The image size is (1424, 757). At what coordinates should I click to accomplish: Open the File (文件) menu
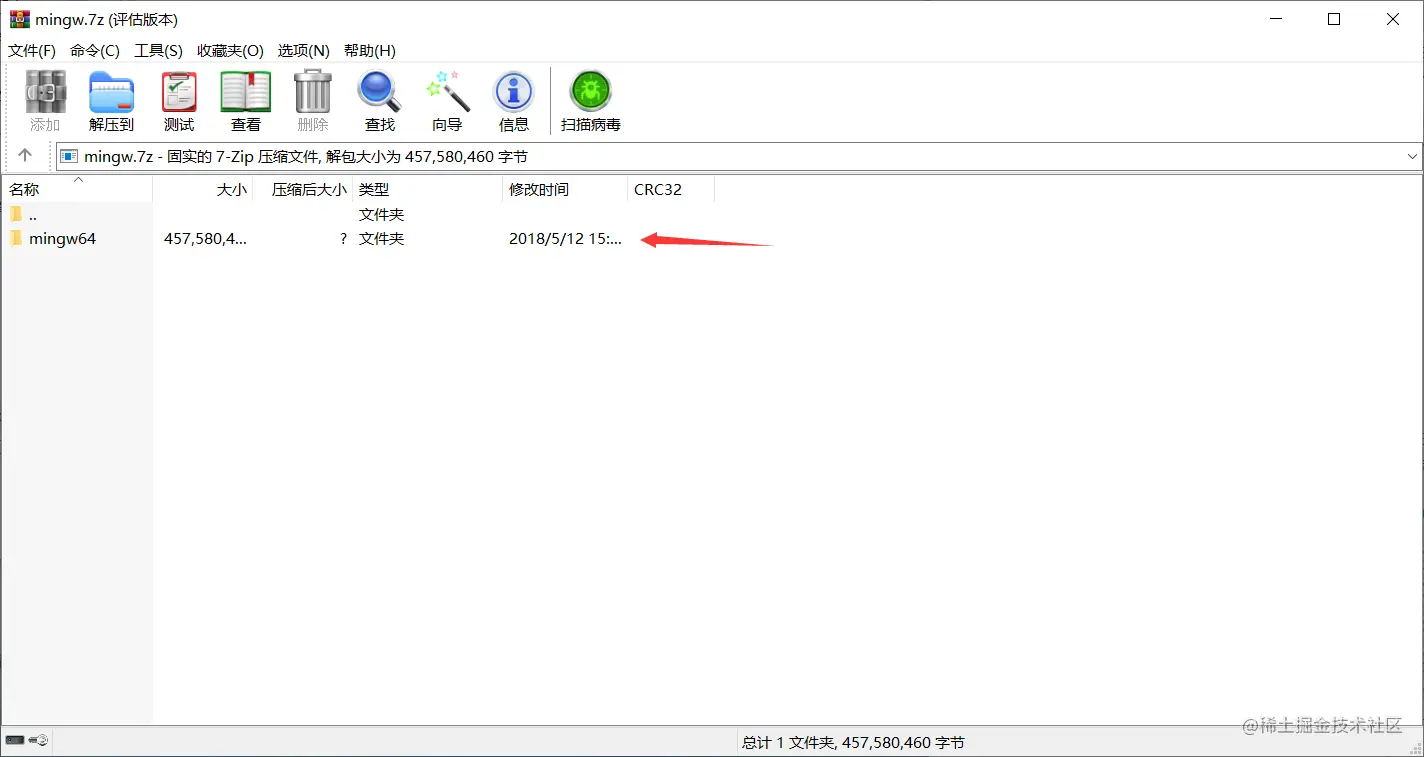[x=32, y=50]
